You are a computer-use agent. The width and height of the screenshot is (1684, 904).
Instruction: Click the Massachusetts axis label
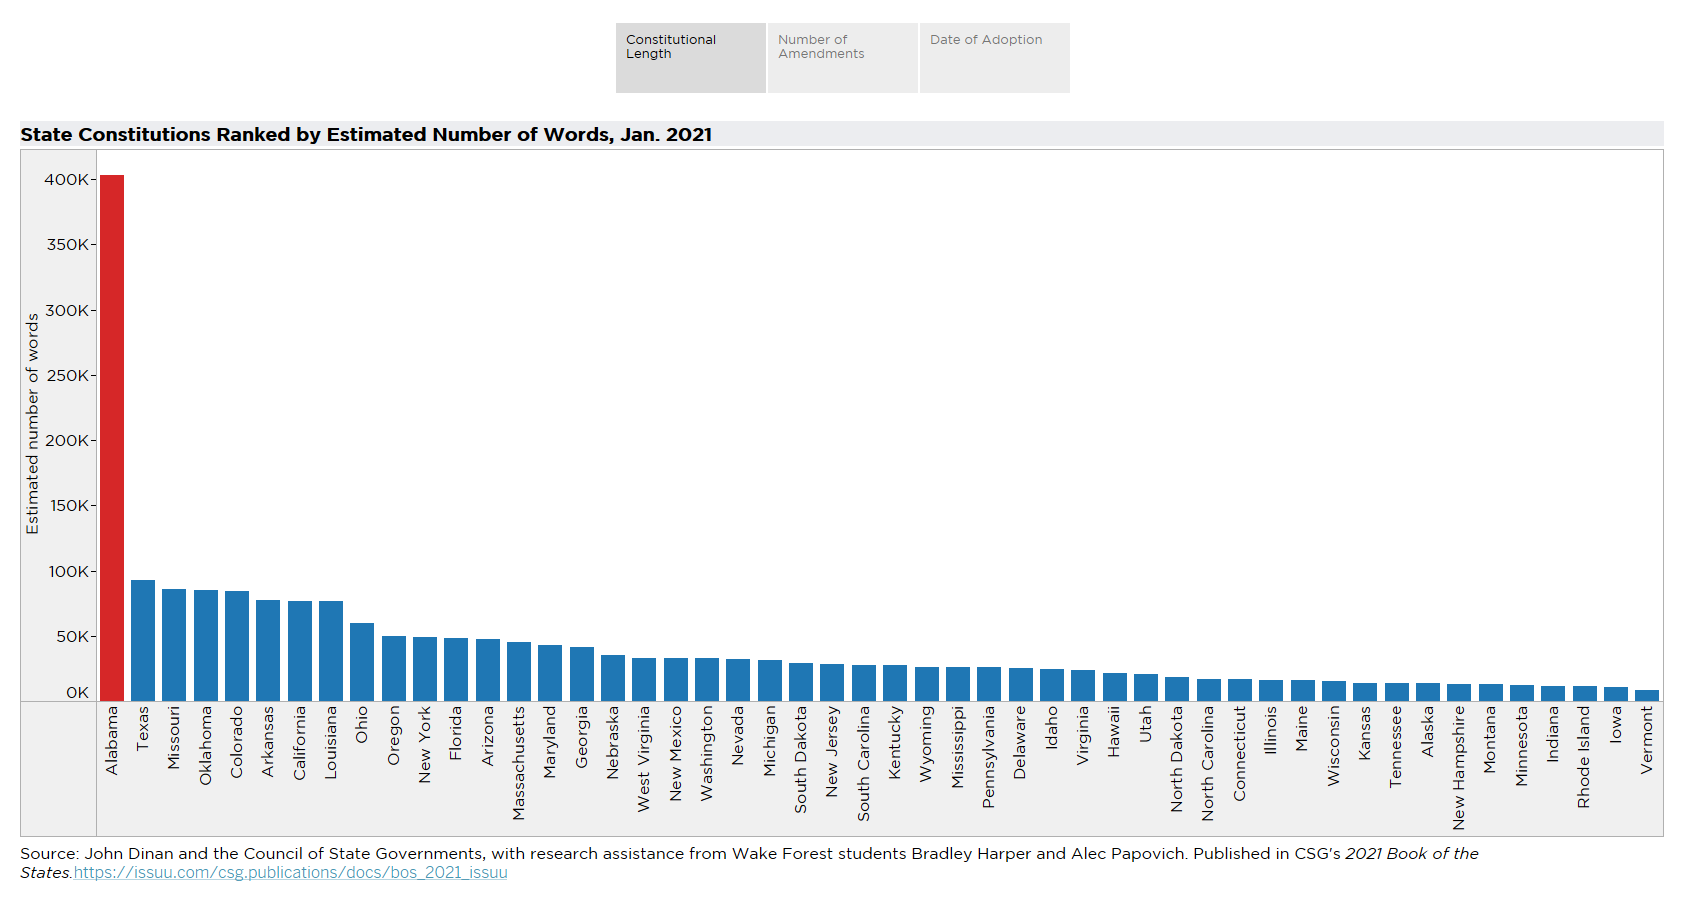518,763
